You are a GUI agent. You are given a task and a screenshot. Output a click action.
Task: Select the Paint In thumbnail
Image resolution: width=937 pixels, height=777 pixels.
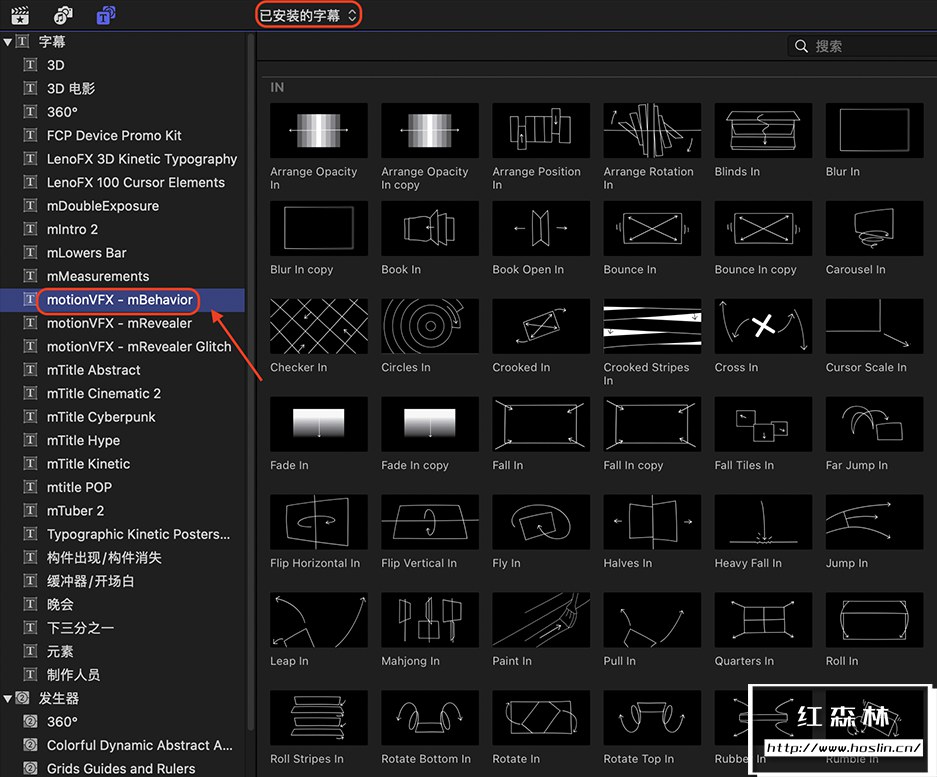tap(541, 620)
